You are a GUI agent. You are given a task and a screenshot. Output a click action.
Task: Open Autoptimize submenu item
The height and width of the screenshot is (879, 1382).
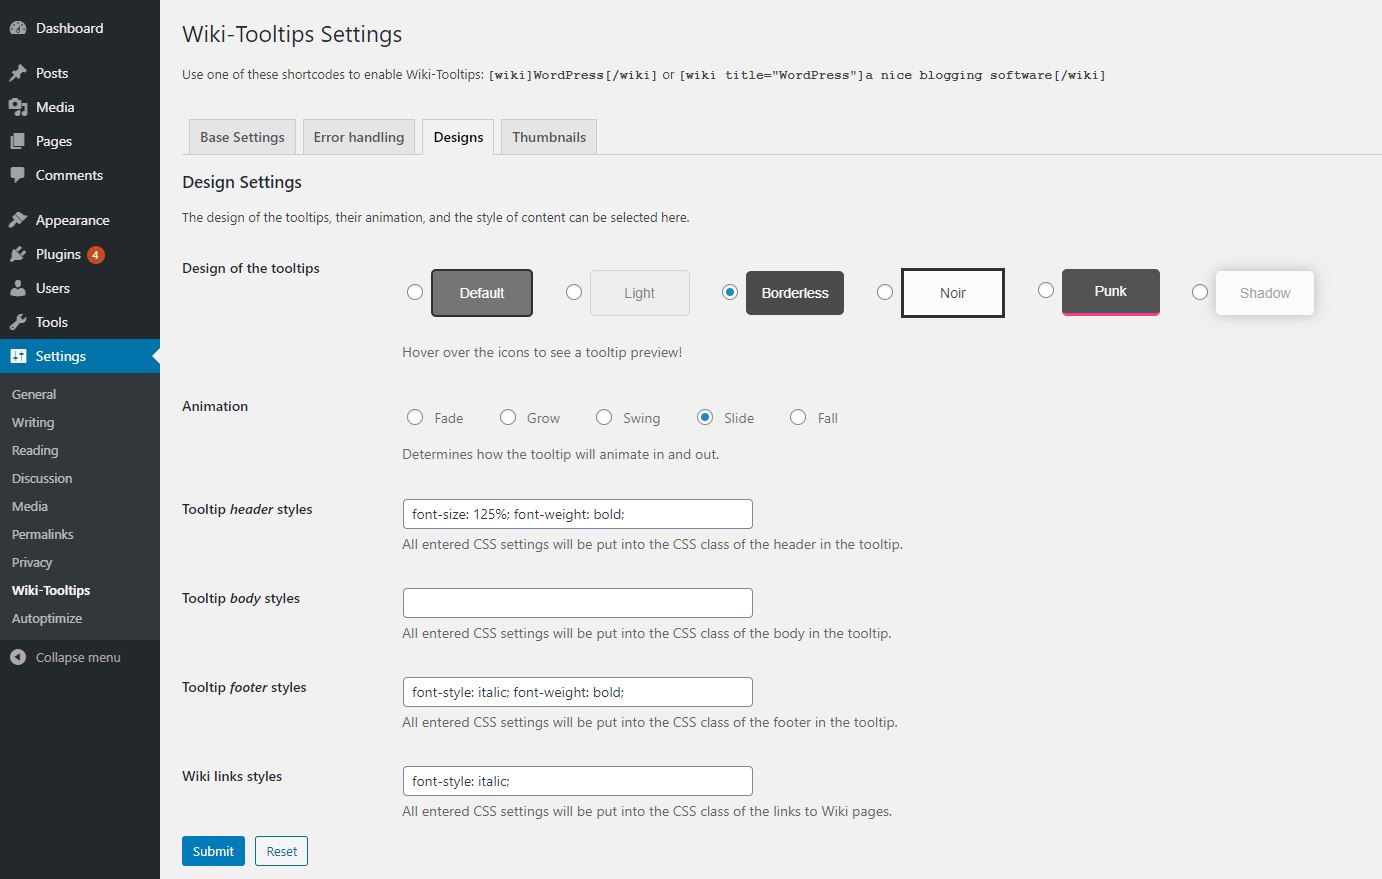pos(47,618)
